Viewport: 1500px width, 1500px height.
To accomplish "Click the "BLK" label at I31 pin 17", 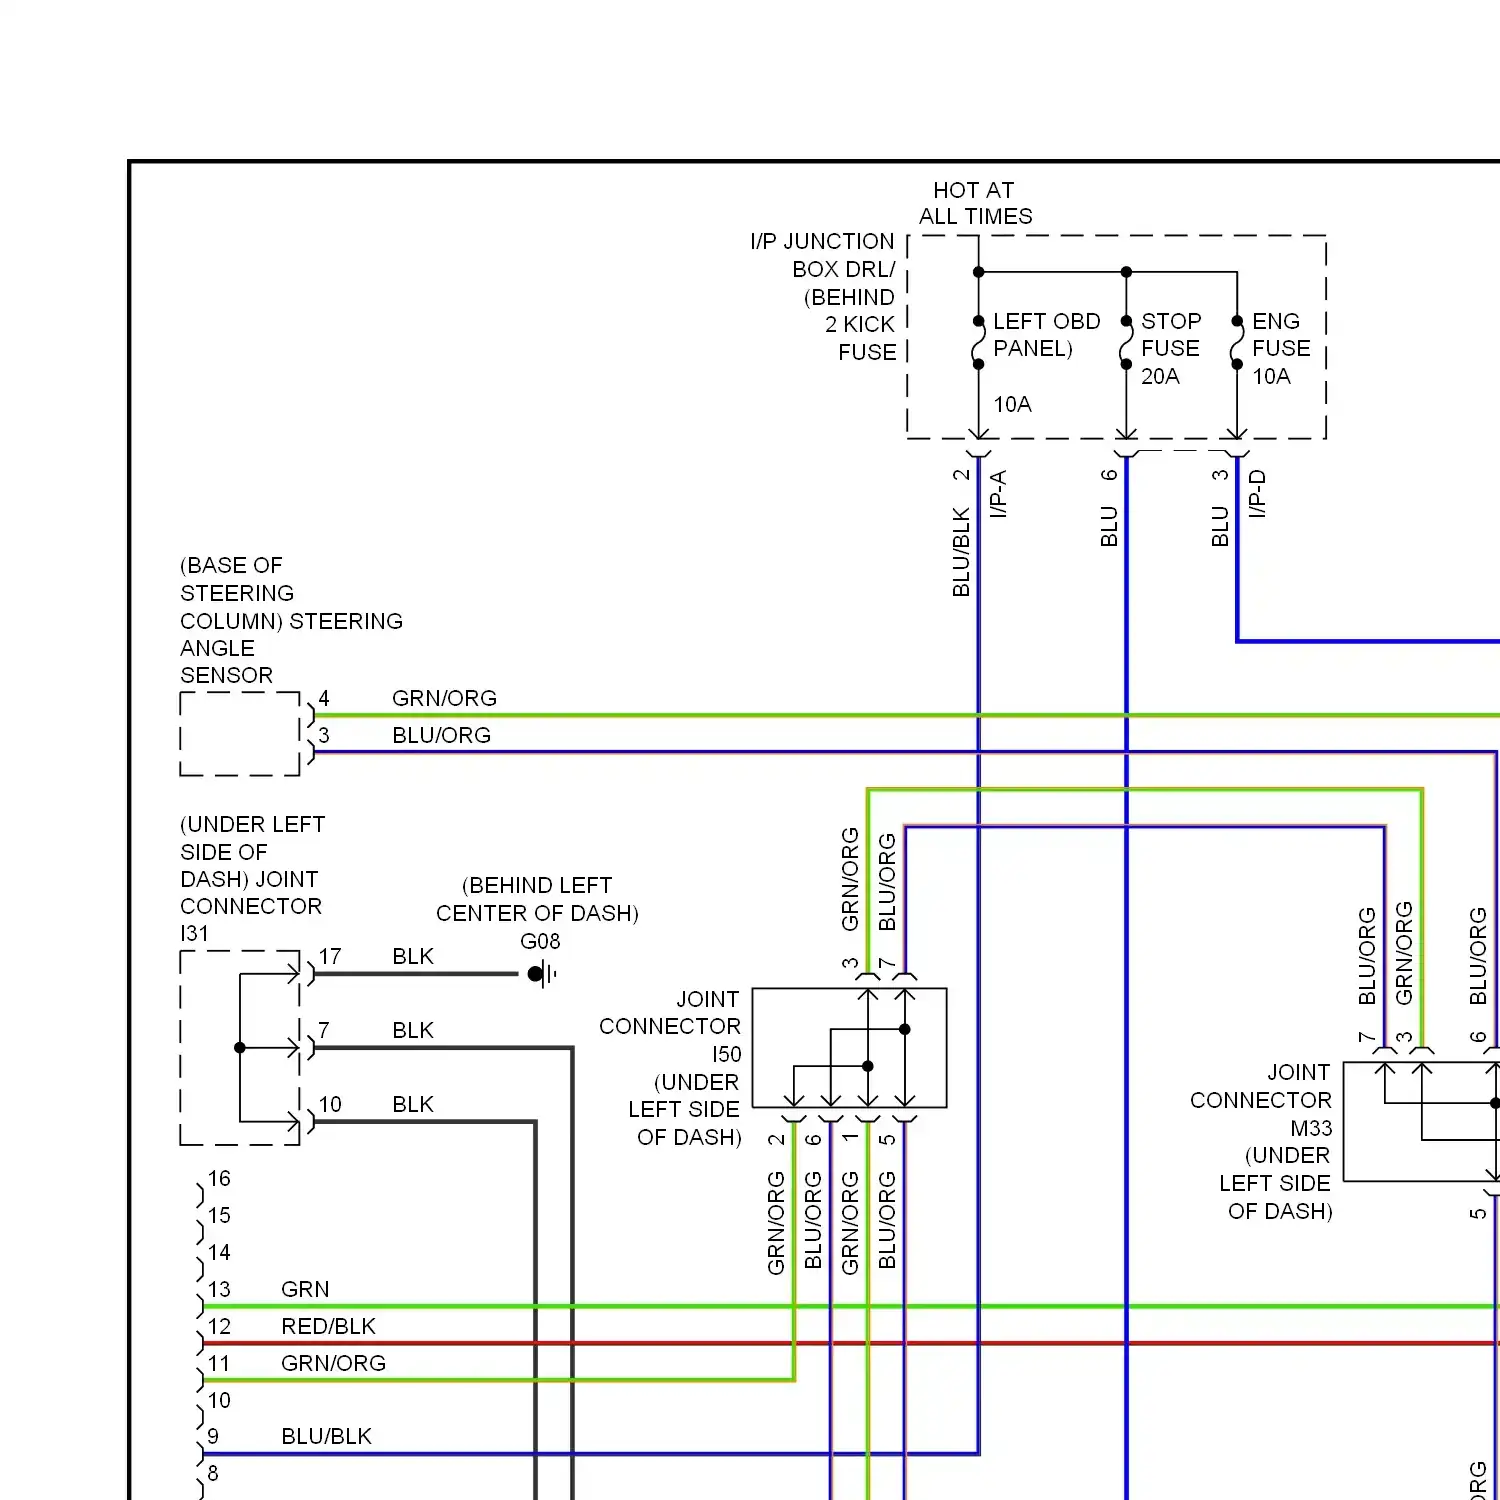I will coord(413,956).
